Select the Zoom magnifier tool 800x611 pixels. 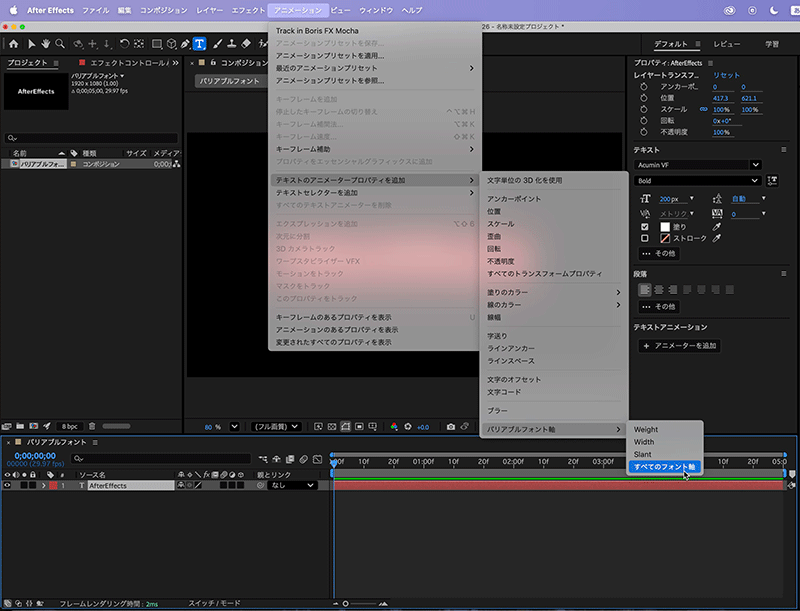point(62,44)
